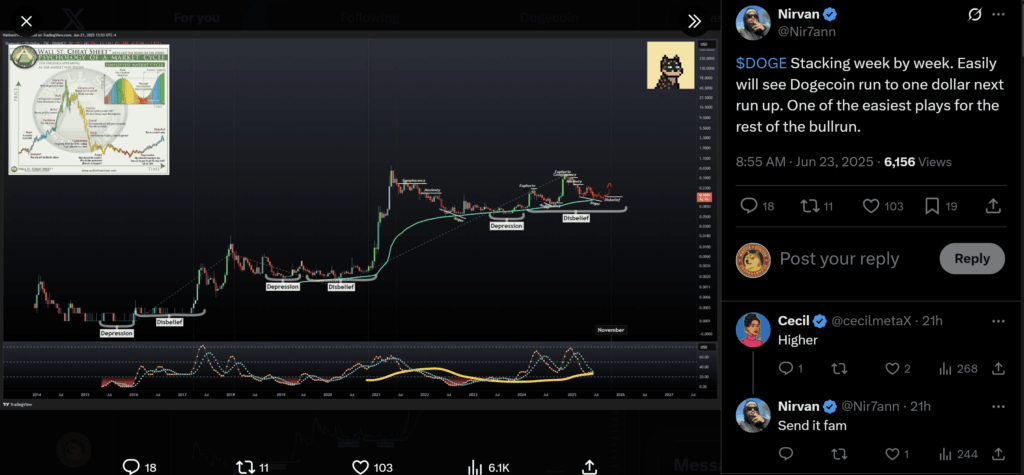Repost via the retweet icon showing 11 under the image

tap(253, 467)
